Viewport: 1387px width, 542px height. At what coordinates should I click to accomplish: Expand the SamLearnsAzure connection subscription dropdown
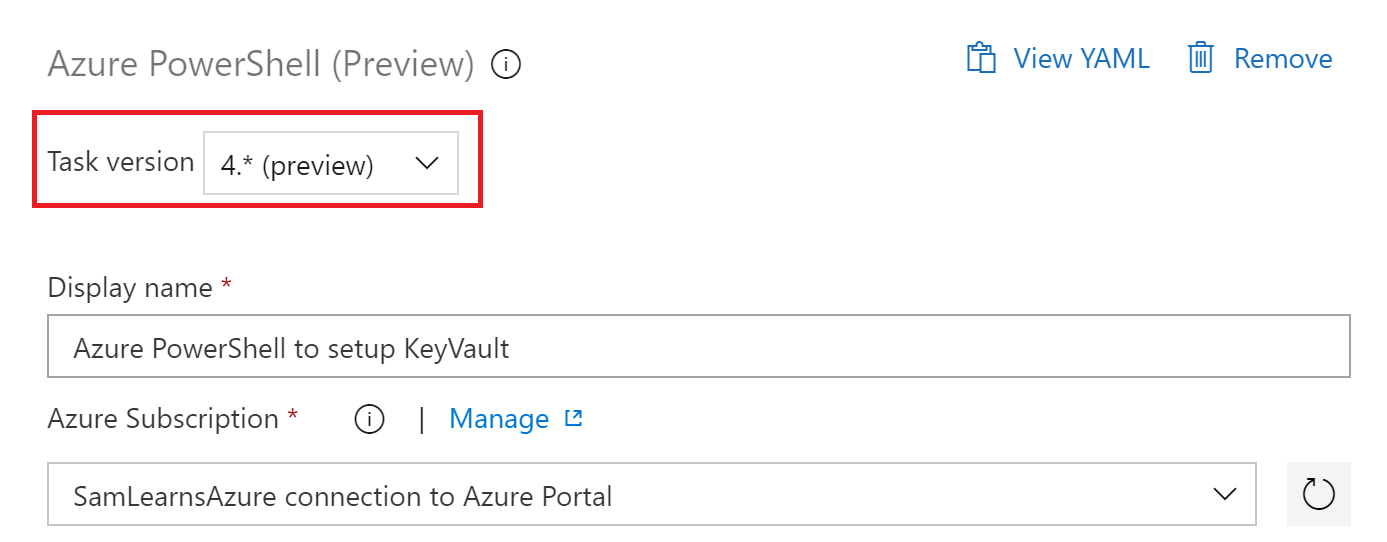click(x=651, y=494)
